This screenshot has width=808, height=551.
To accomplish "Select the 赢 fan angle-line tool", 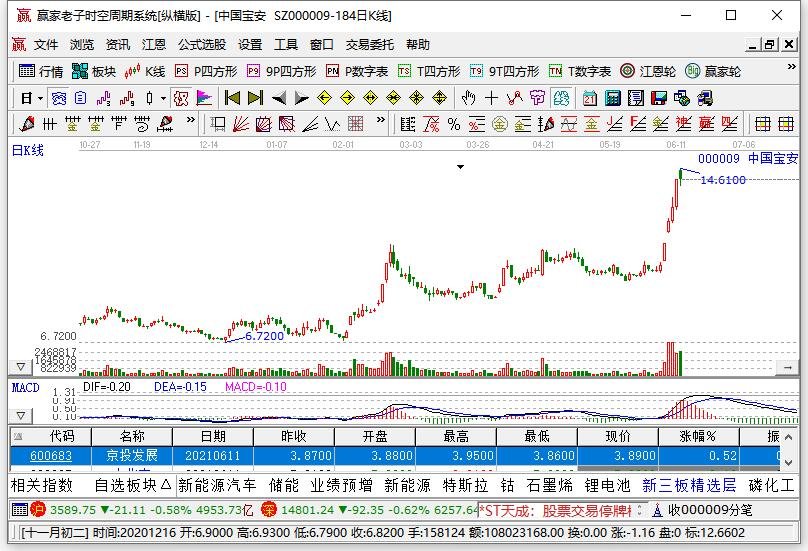I will [706, 124].
